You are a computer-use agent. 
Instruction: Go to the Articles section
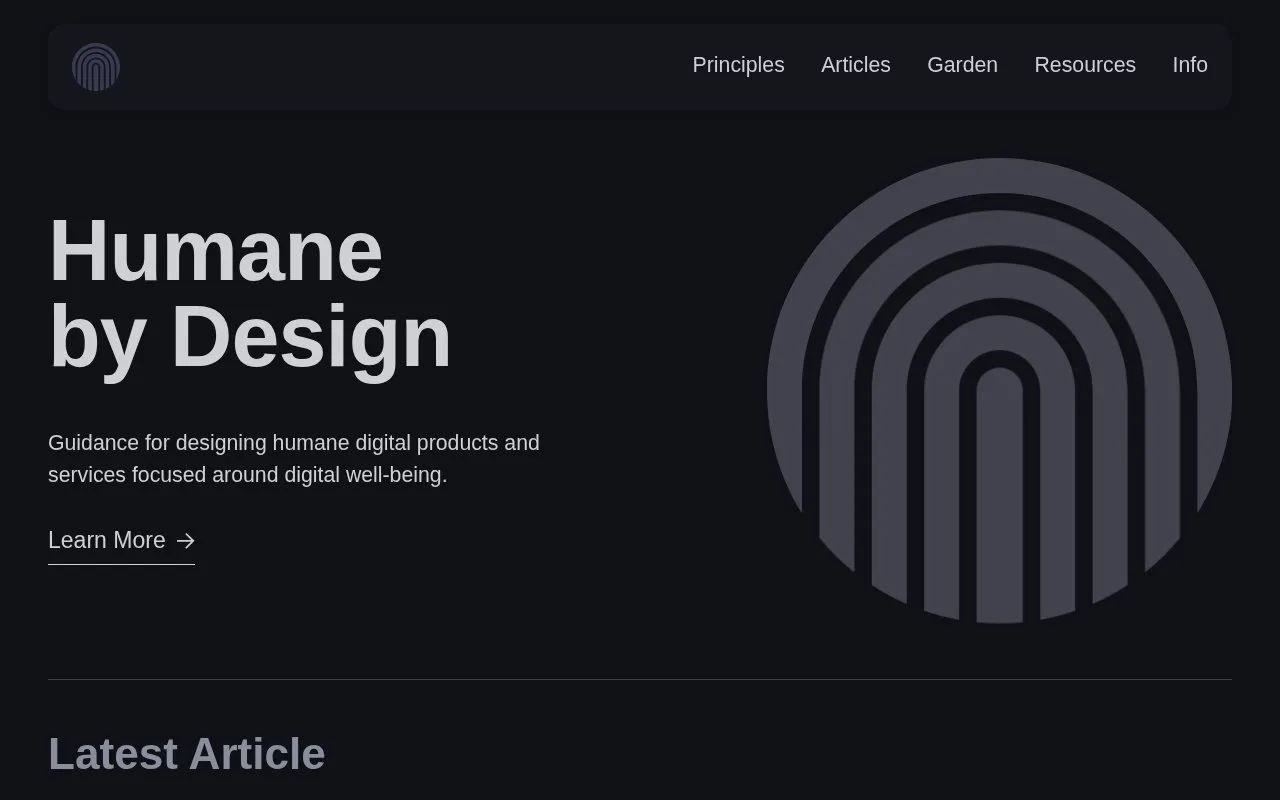[x=856, y=65]
